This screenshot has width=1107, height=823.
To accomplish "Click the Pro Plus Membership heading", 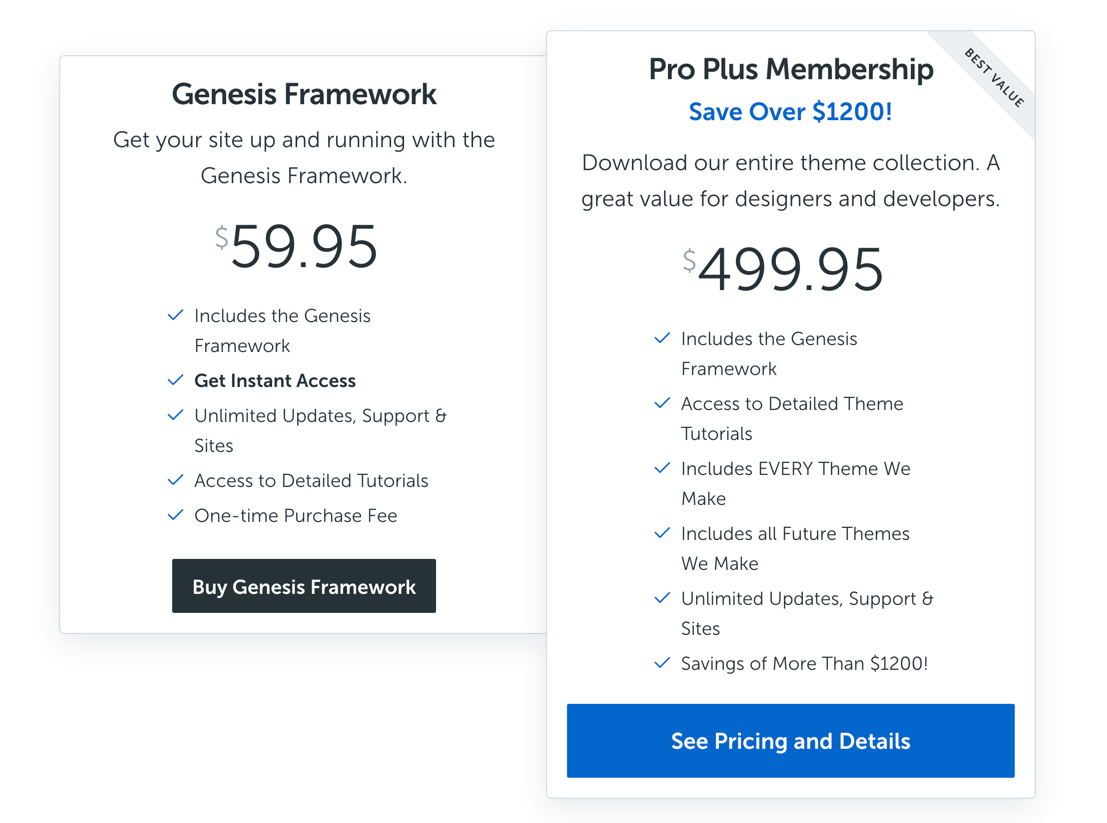I will (x=791, y=69).
